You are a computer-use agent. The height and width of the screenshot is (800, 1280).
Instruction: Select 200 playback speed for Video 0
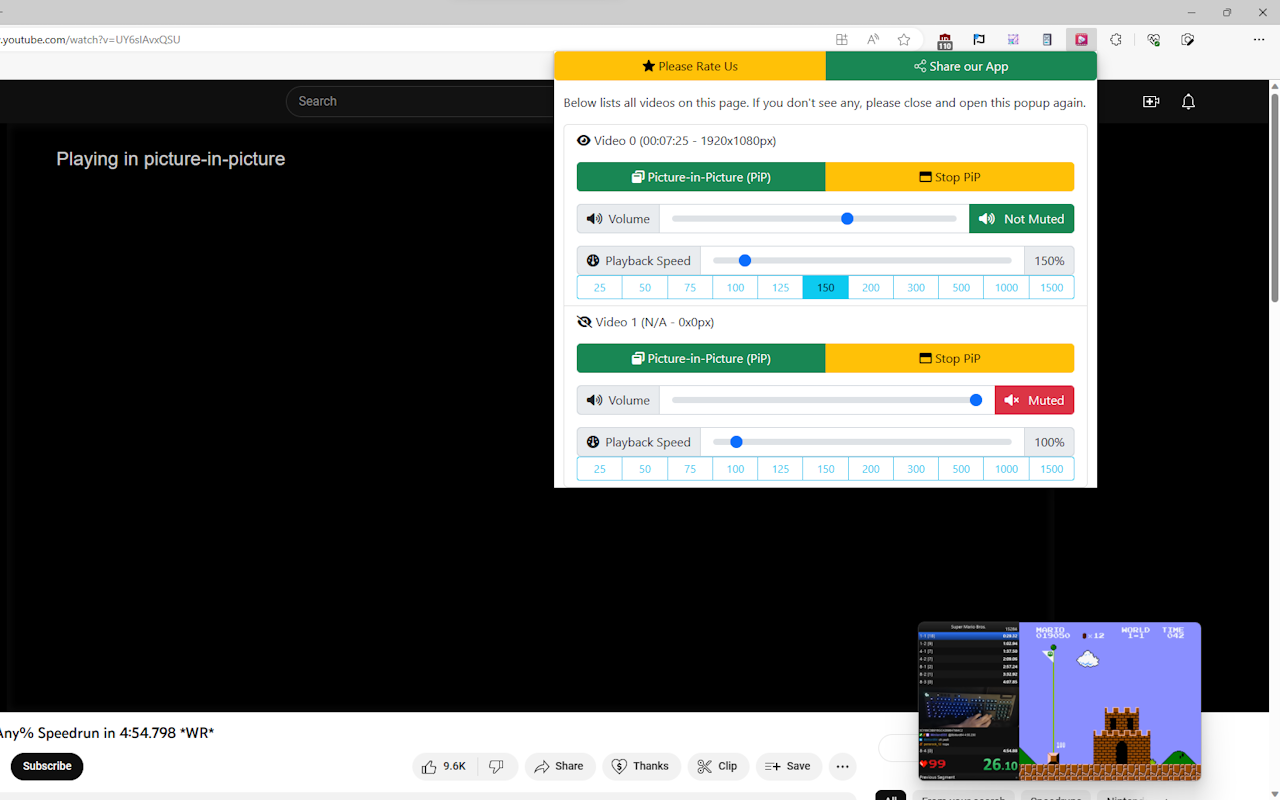(x=871, y=288)
